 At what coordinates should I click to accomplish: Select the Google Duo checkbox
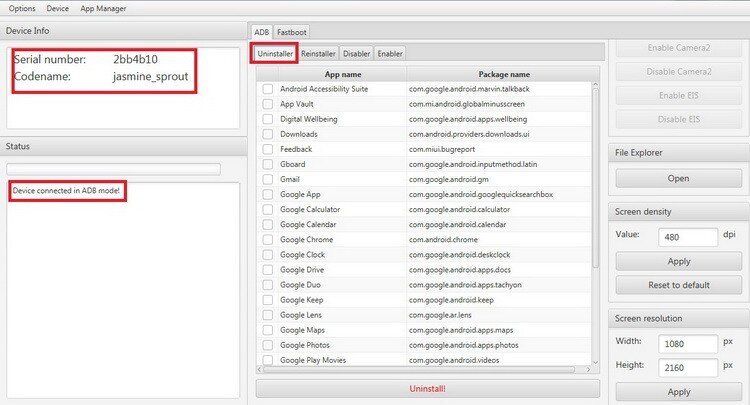268,285
